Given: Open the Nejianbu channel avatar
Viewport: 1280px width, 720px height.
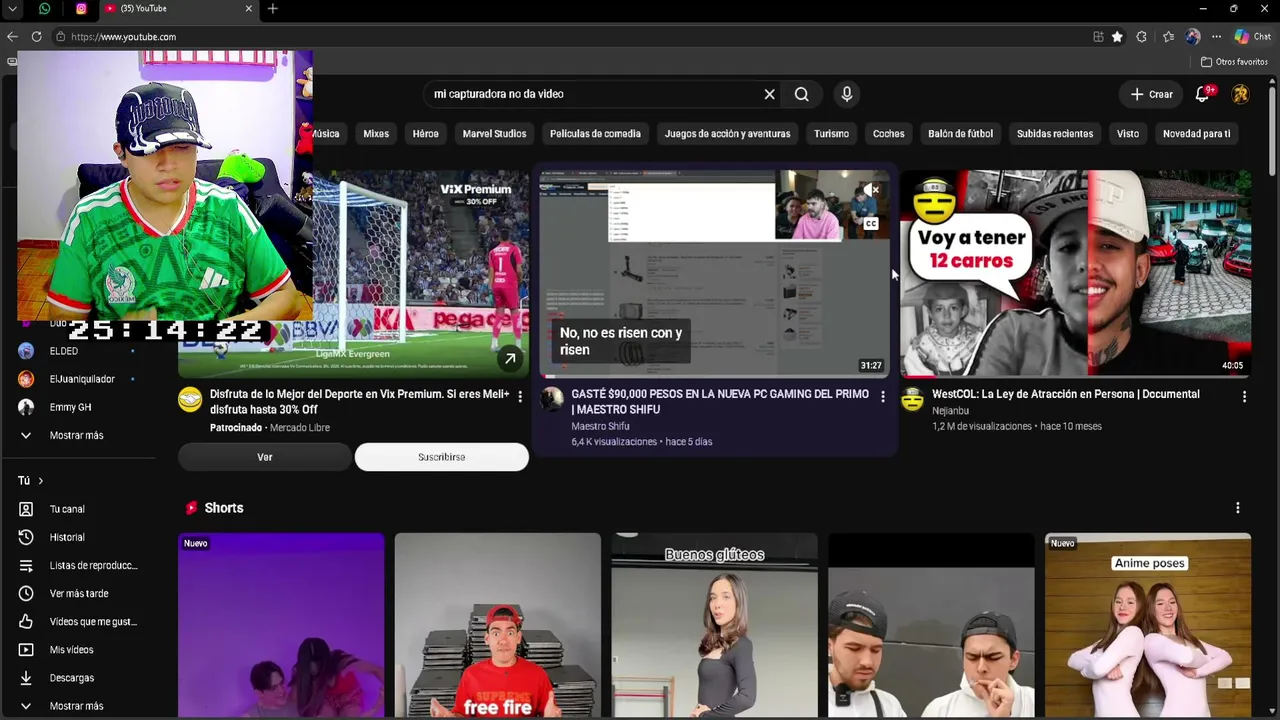Looking at the screenshot, I should (912, 400).
